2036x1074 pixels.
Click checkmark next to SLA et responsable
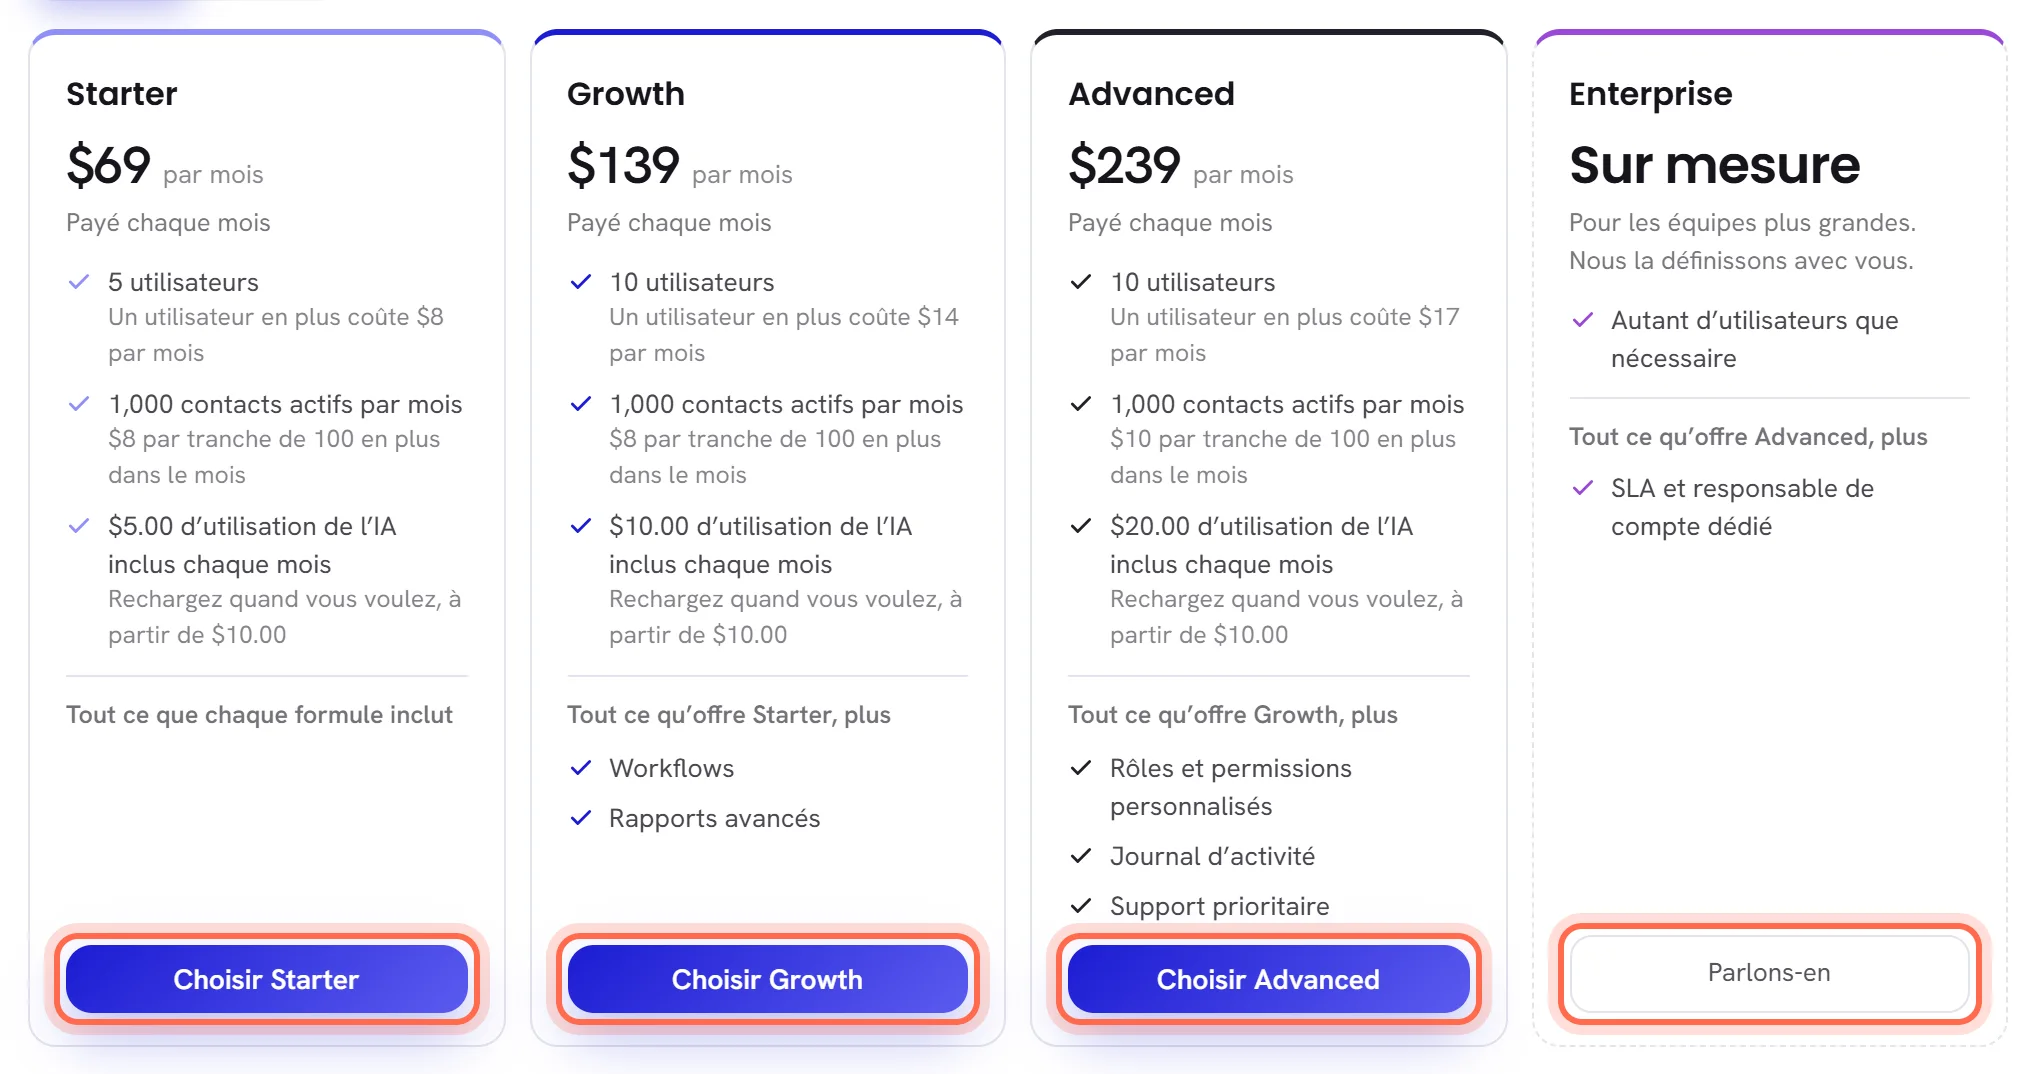1582,488
